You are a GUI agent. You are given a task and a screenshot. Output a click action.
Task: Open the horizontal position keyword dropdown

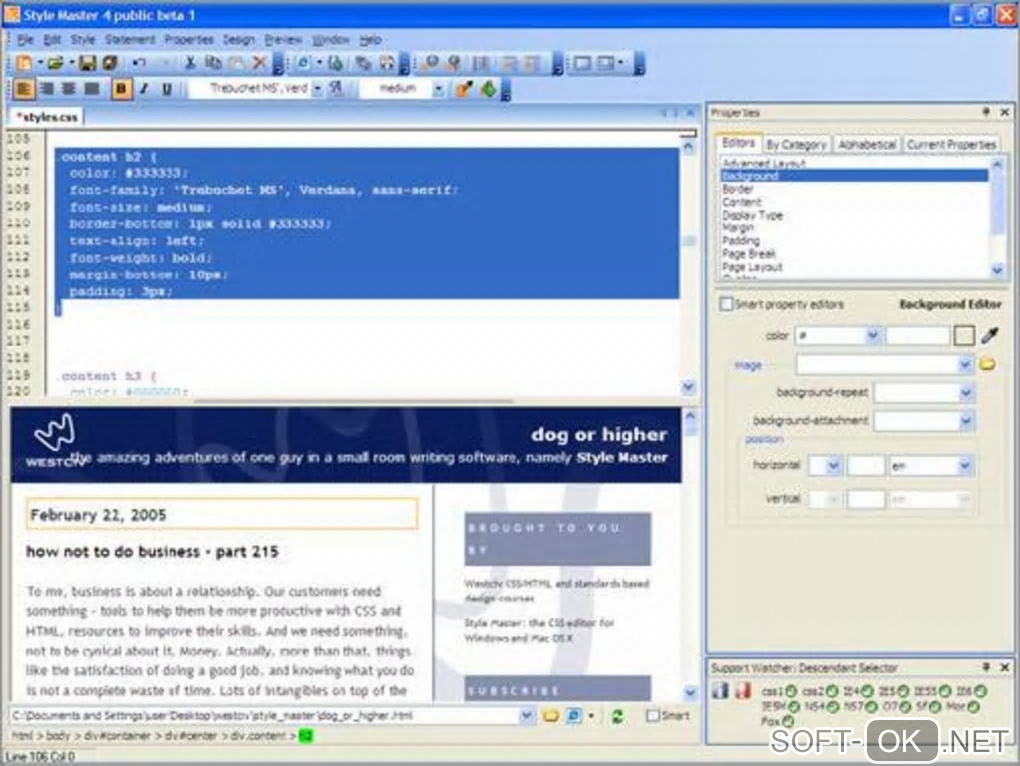point(833,466)
